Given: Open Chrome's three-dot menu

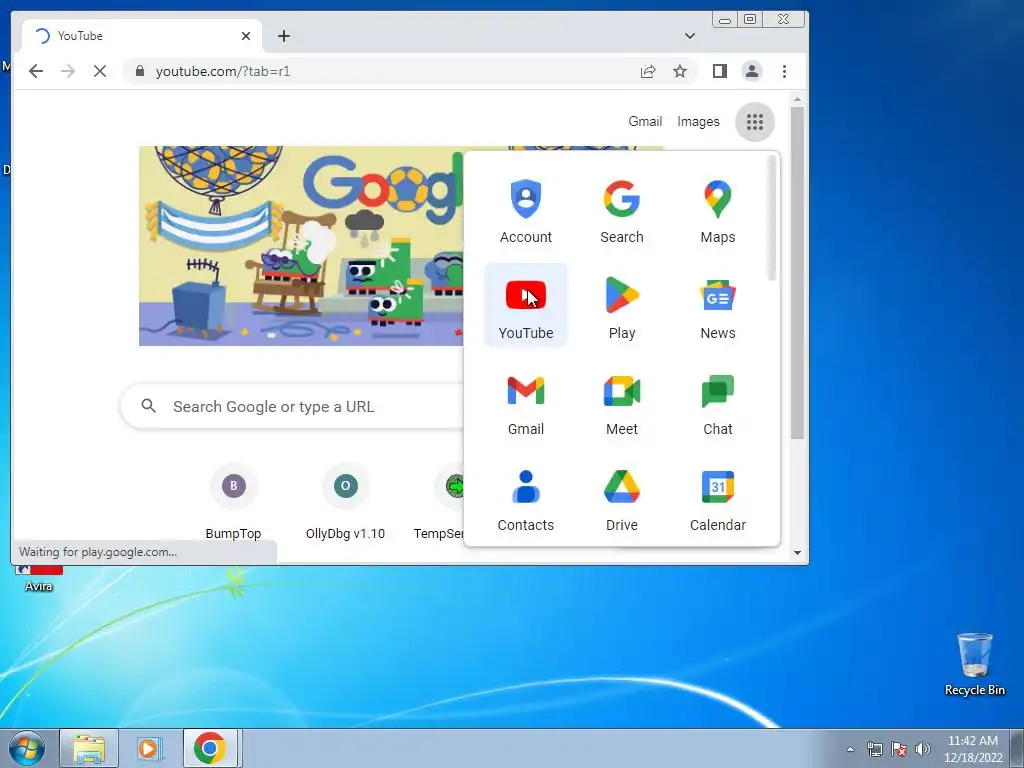Looking at the screenshot, I should (784, 71).
